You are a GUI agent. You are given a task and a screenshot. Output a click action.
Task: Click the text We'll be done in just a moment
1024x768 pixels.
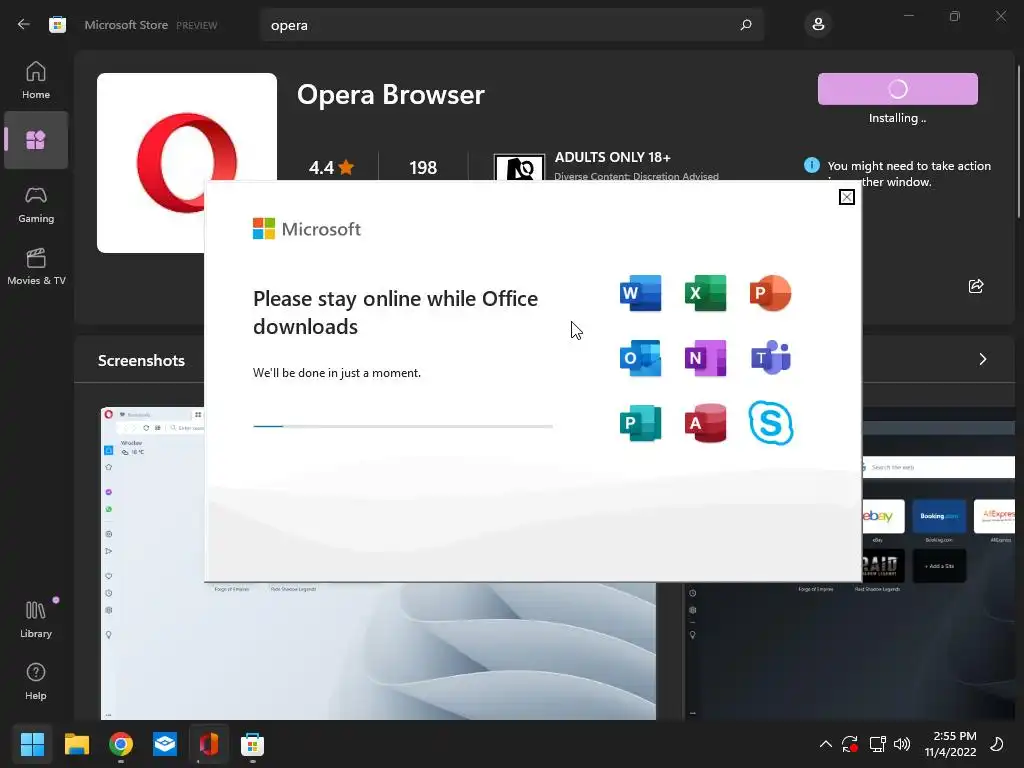[337, 373]
